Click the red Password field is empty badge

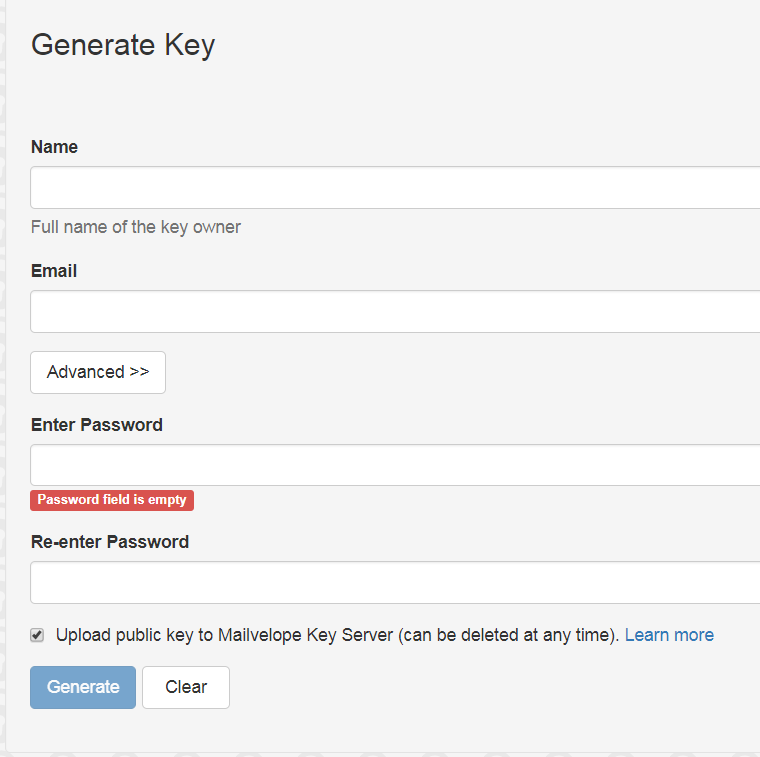point(112,500)
